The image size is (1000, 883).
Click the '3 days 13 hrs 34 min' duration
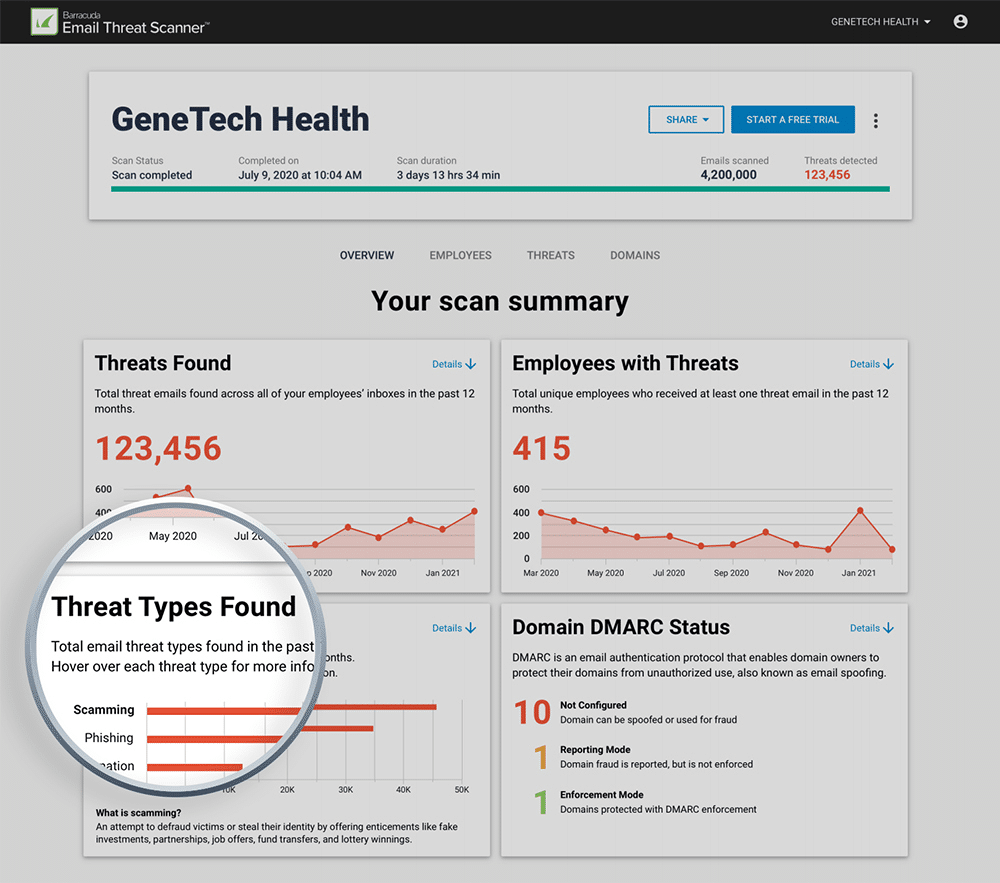tap(448, 175)
